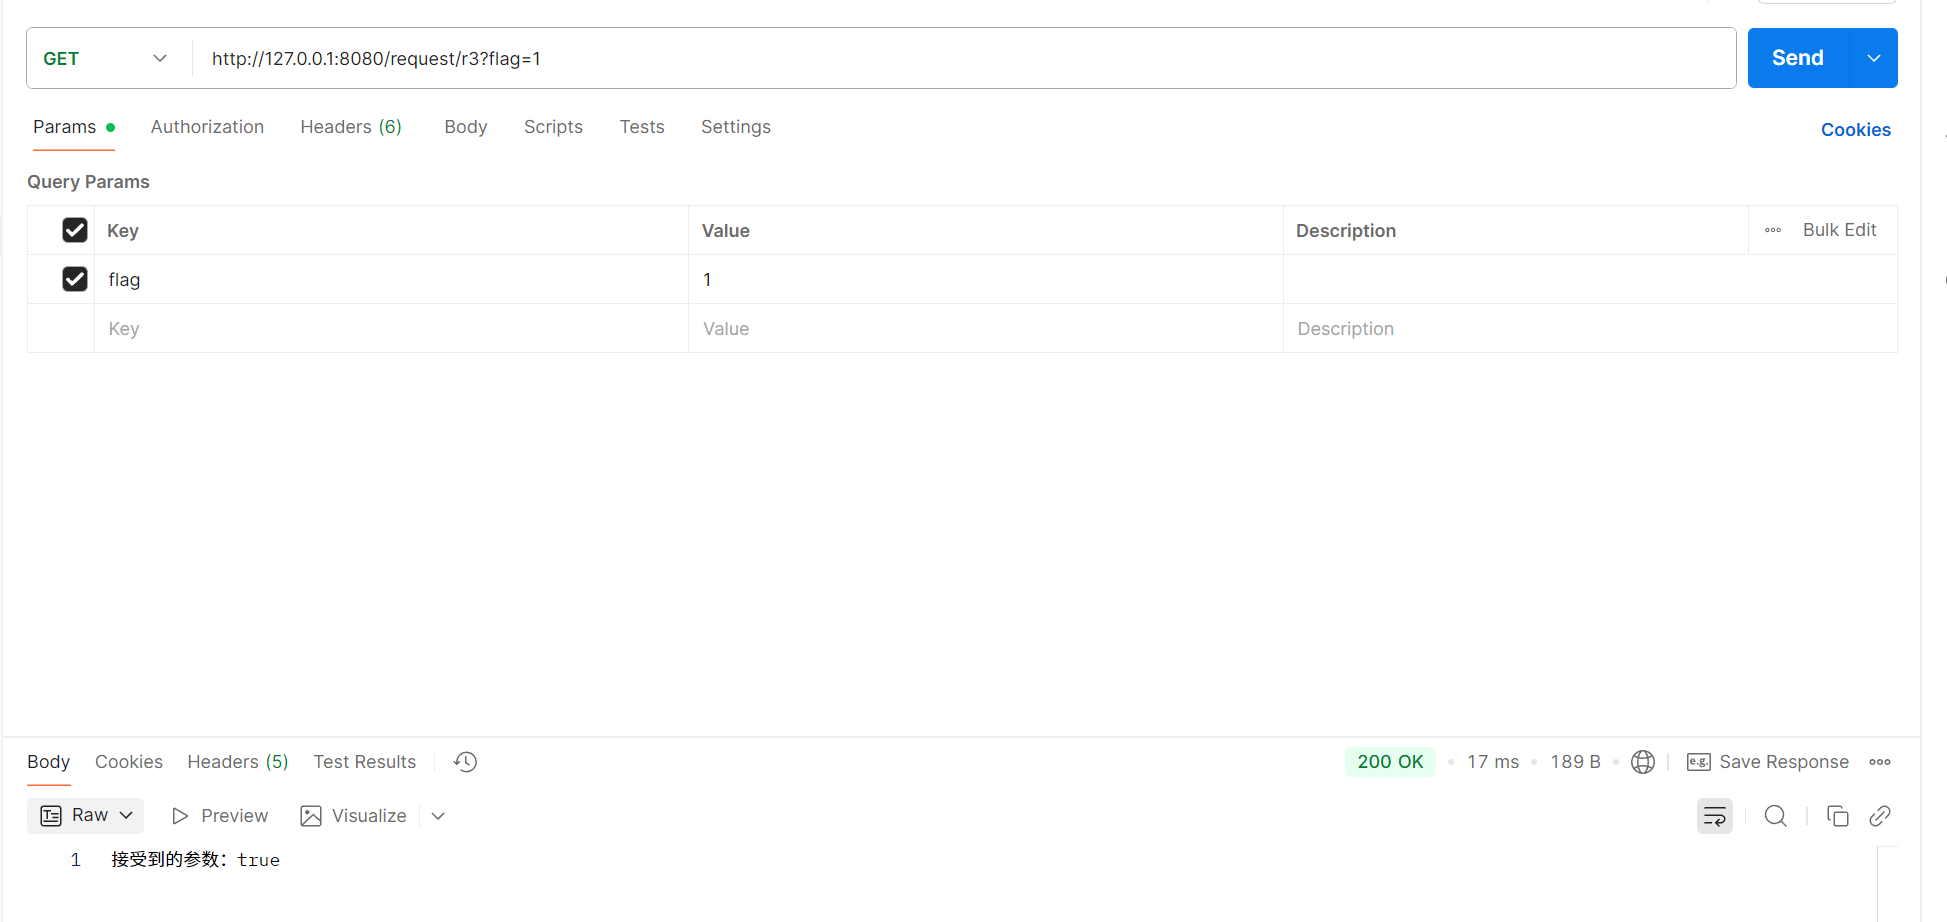Click the flag key cell
The height and width of the screenshot is (922, 1947).
pyautogui.click(x=391, y=279)
